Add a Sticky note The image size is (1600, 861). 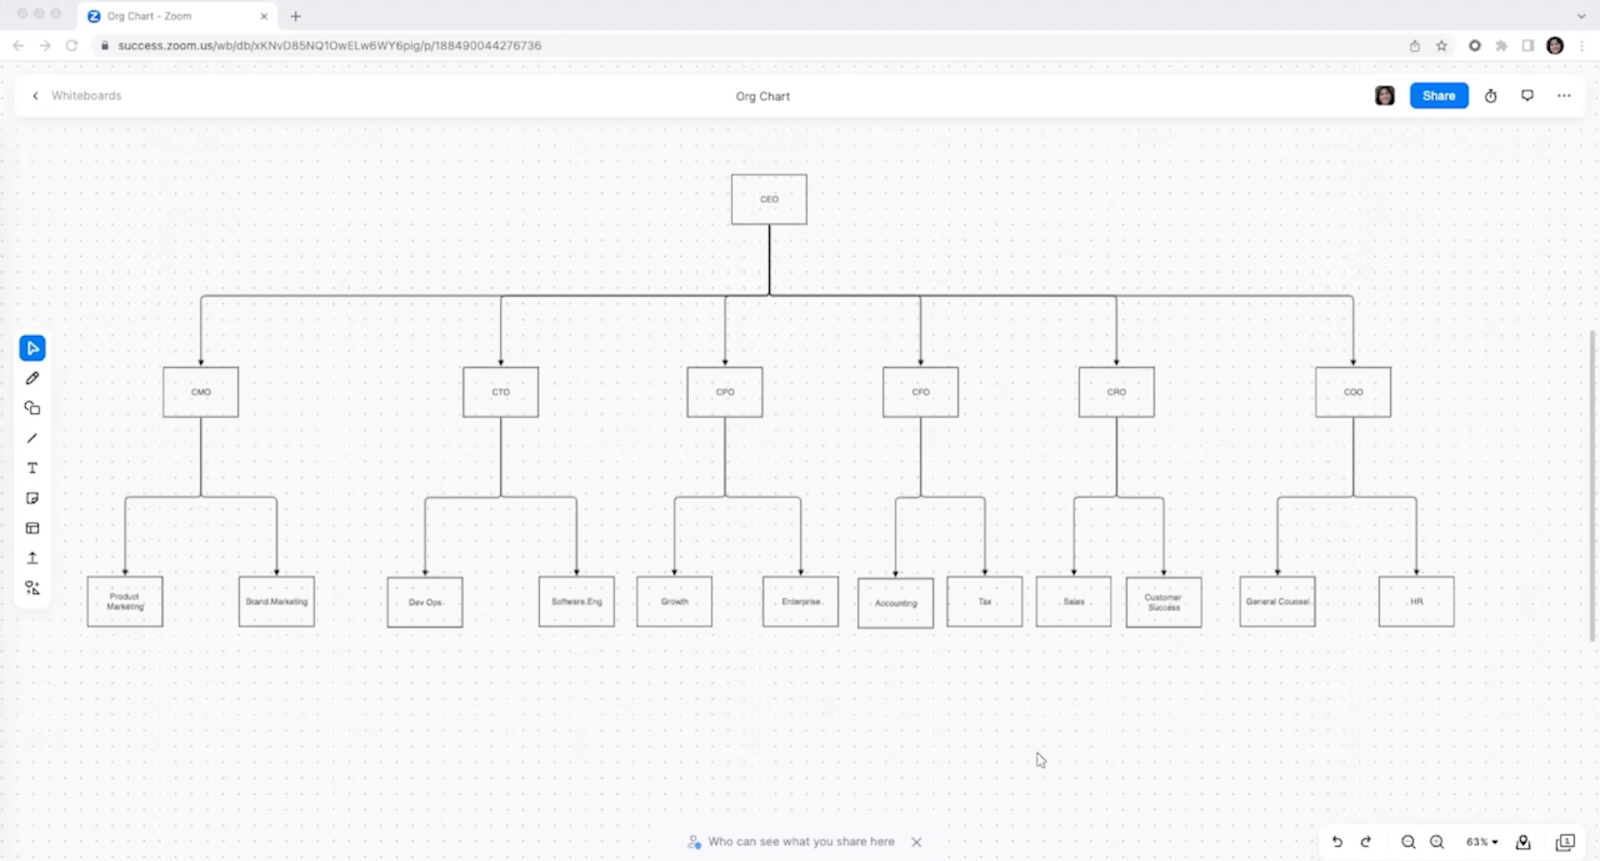point(32,498)
